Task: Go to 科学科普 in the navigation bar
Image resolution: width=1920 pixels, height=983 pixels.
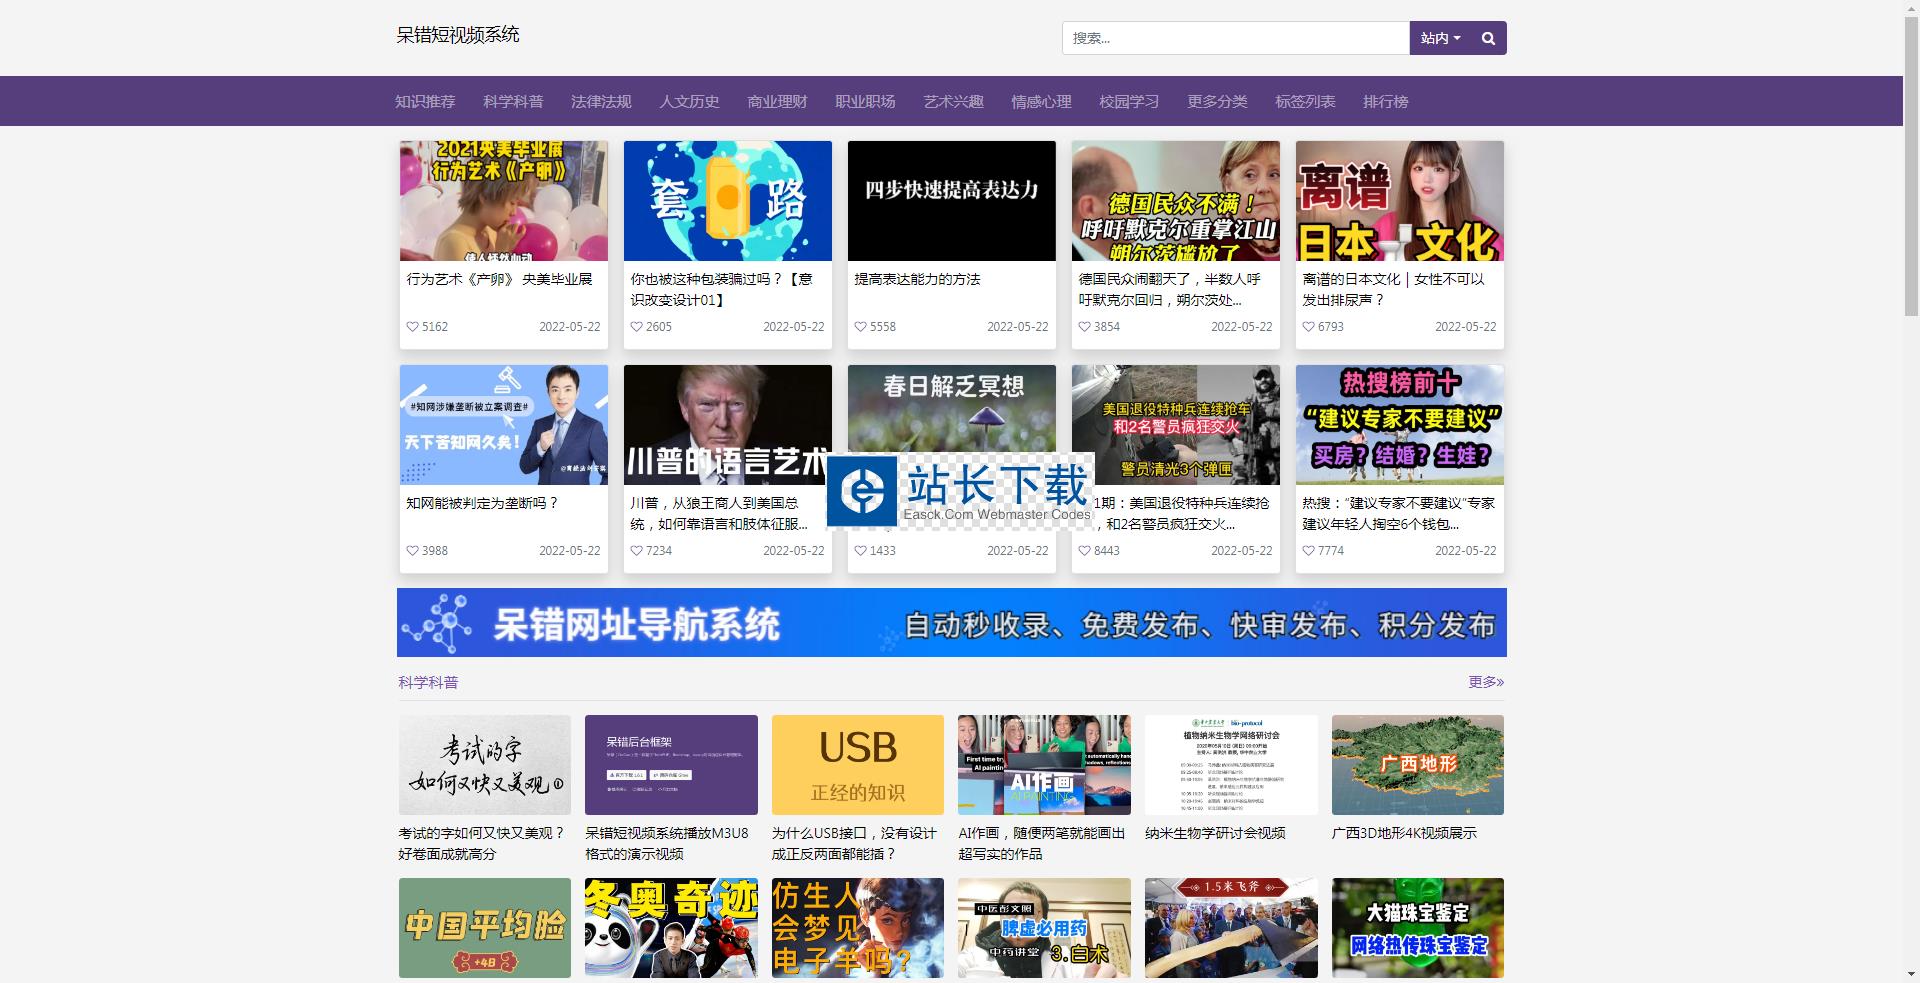Action: [x=513, y=101]
